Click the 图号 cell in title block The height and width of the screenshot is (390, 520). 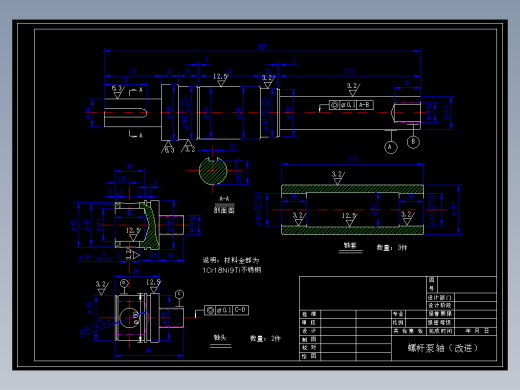[x=432, y=284]
